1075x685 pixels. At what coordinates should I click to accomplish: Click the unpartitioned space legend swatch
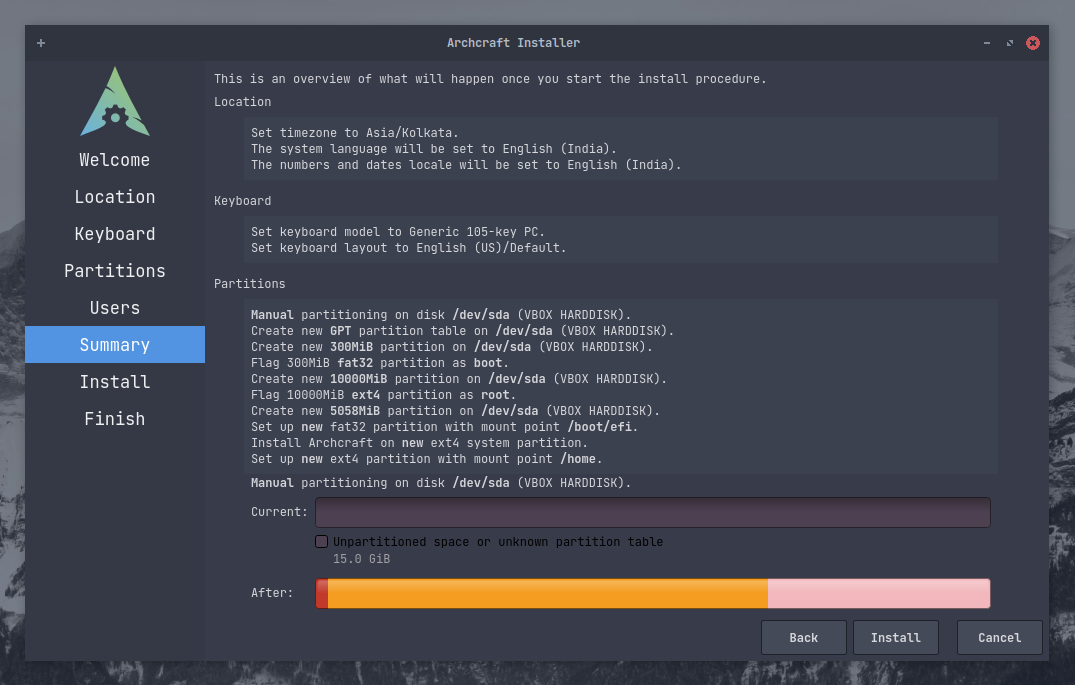(322, 542)
